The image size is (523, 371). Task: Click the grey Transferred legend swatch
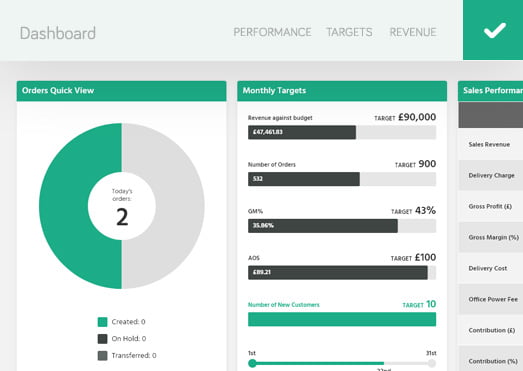102,356
